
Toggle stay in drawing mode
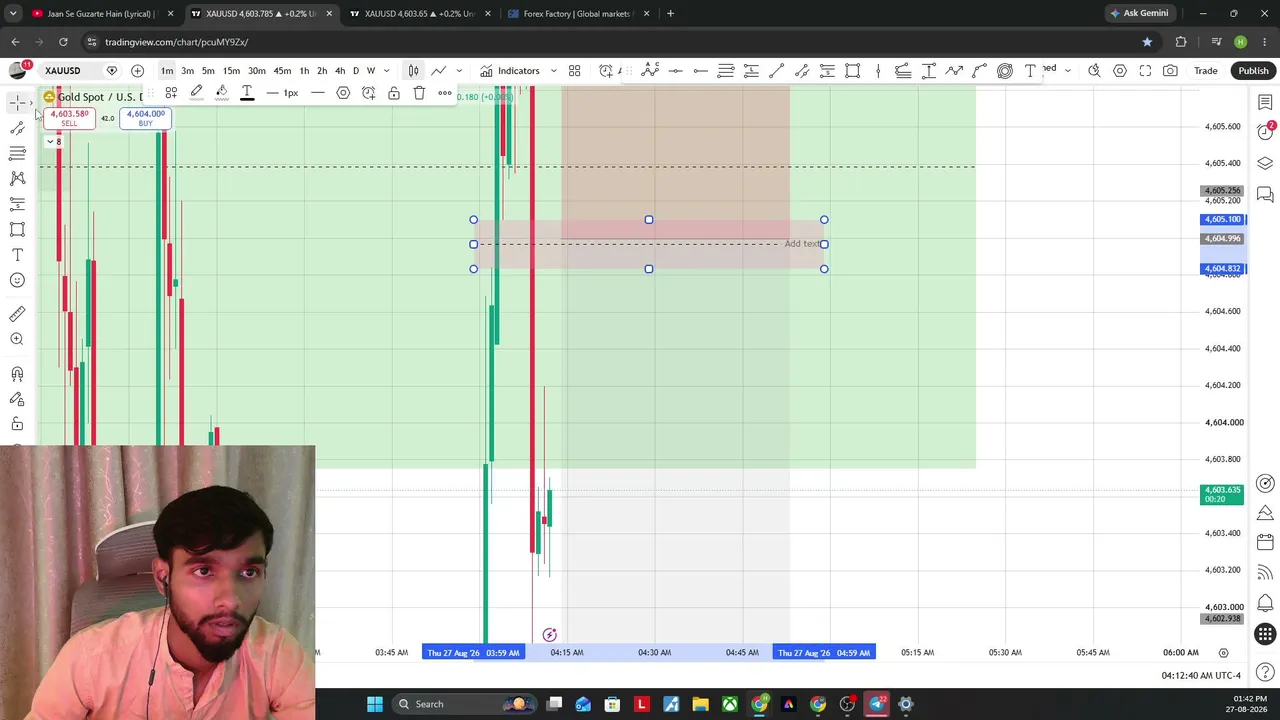(x=17, y=399)
